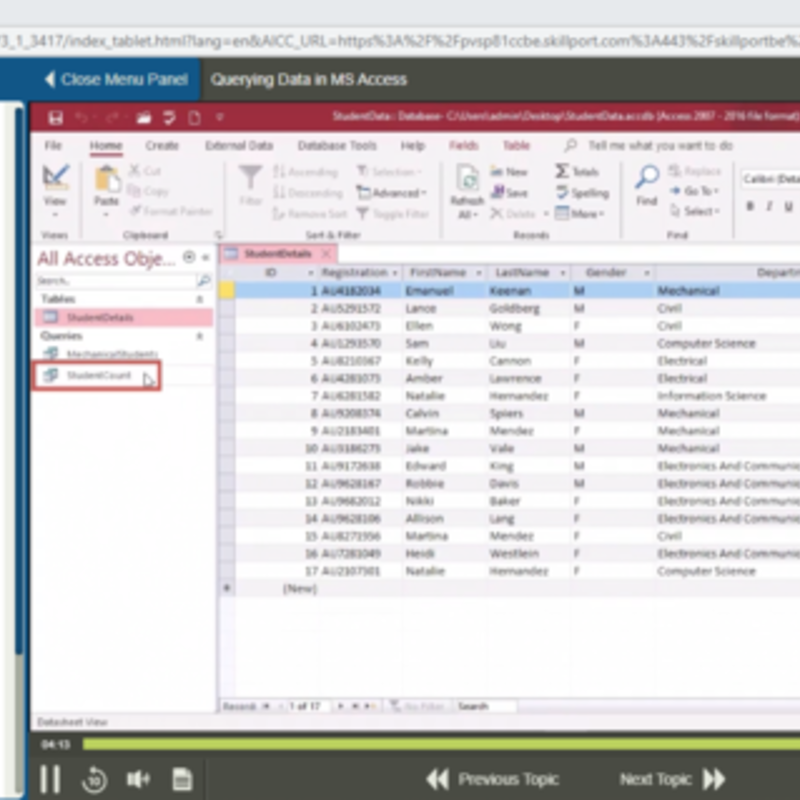Viewport: 800px width, 800px height.
Task: Mute the video with speaker icon
Action: tap(138, 779)
